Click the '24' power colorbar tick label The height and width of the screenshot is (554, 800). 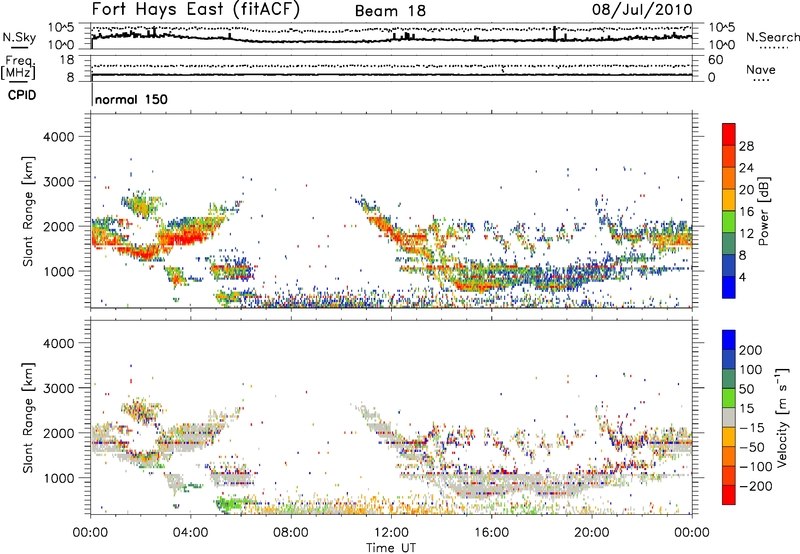pos(746,168)
